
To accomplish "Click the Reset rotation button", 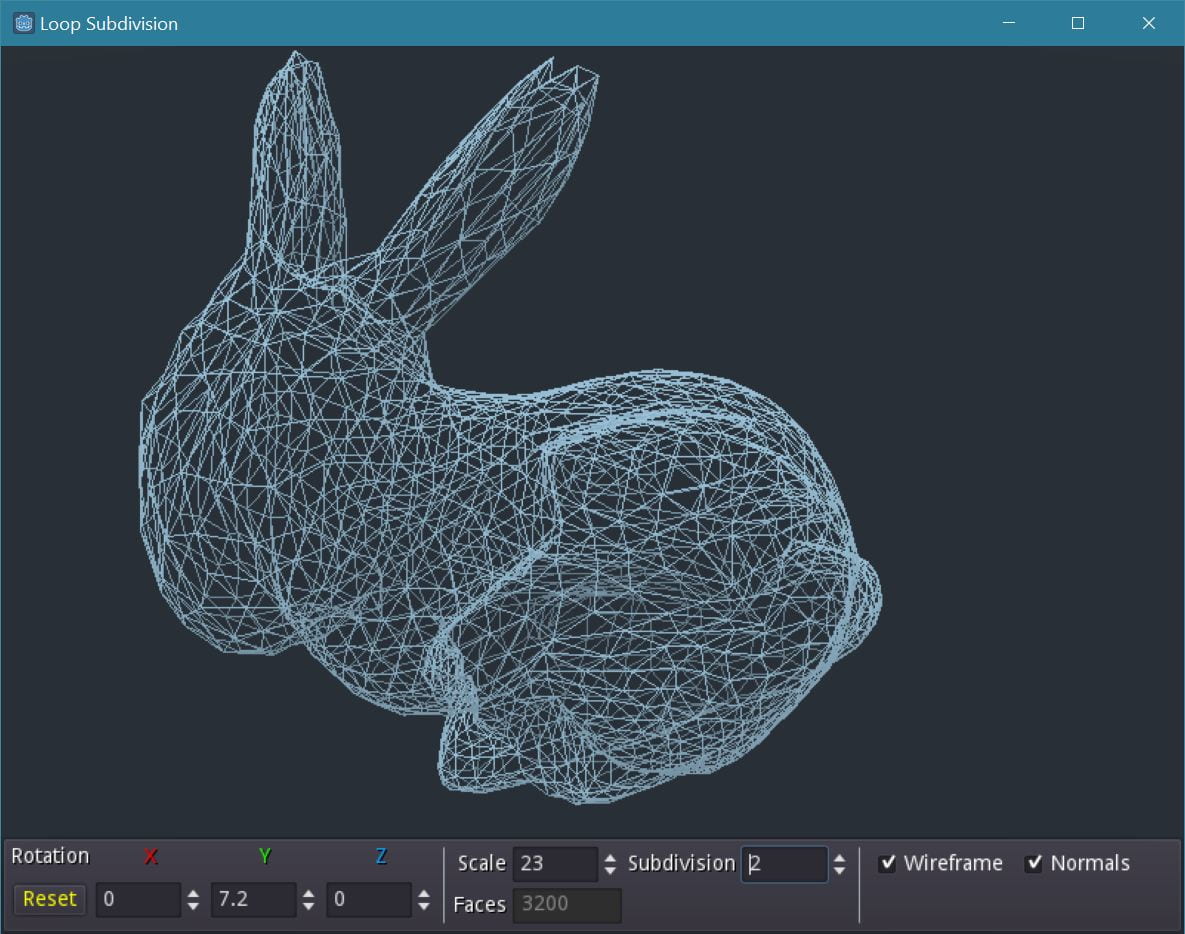I will [50, 898].
